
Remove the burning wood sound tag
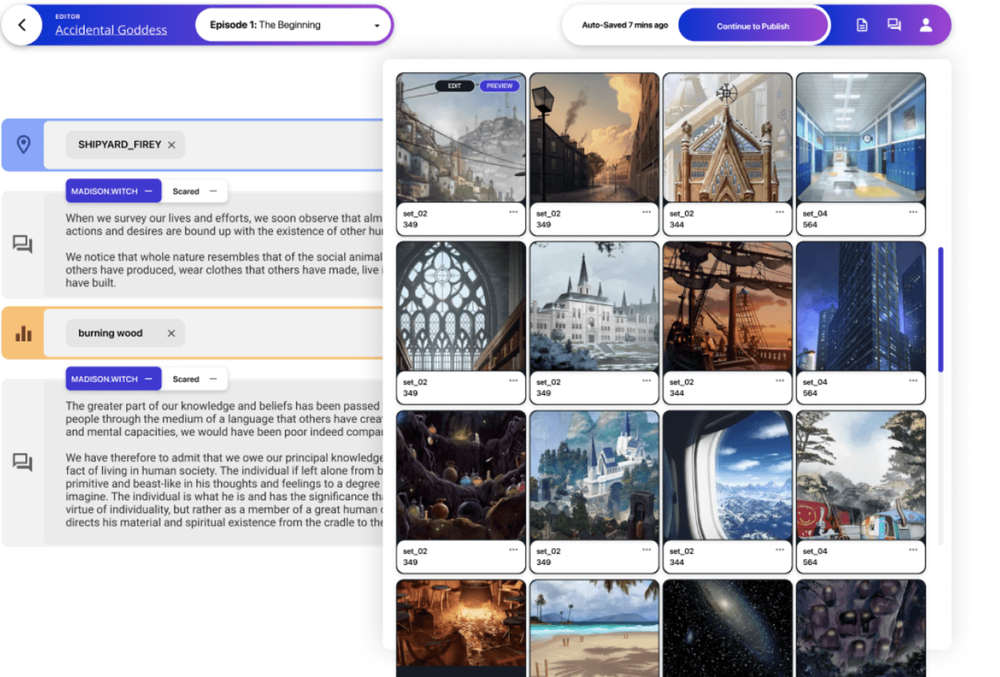(x=171, y=333)
